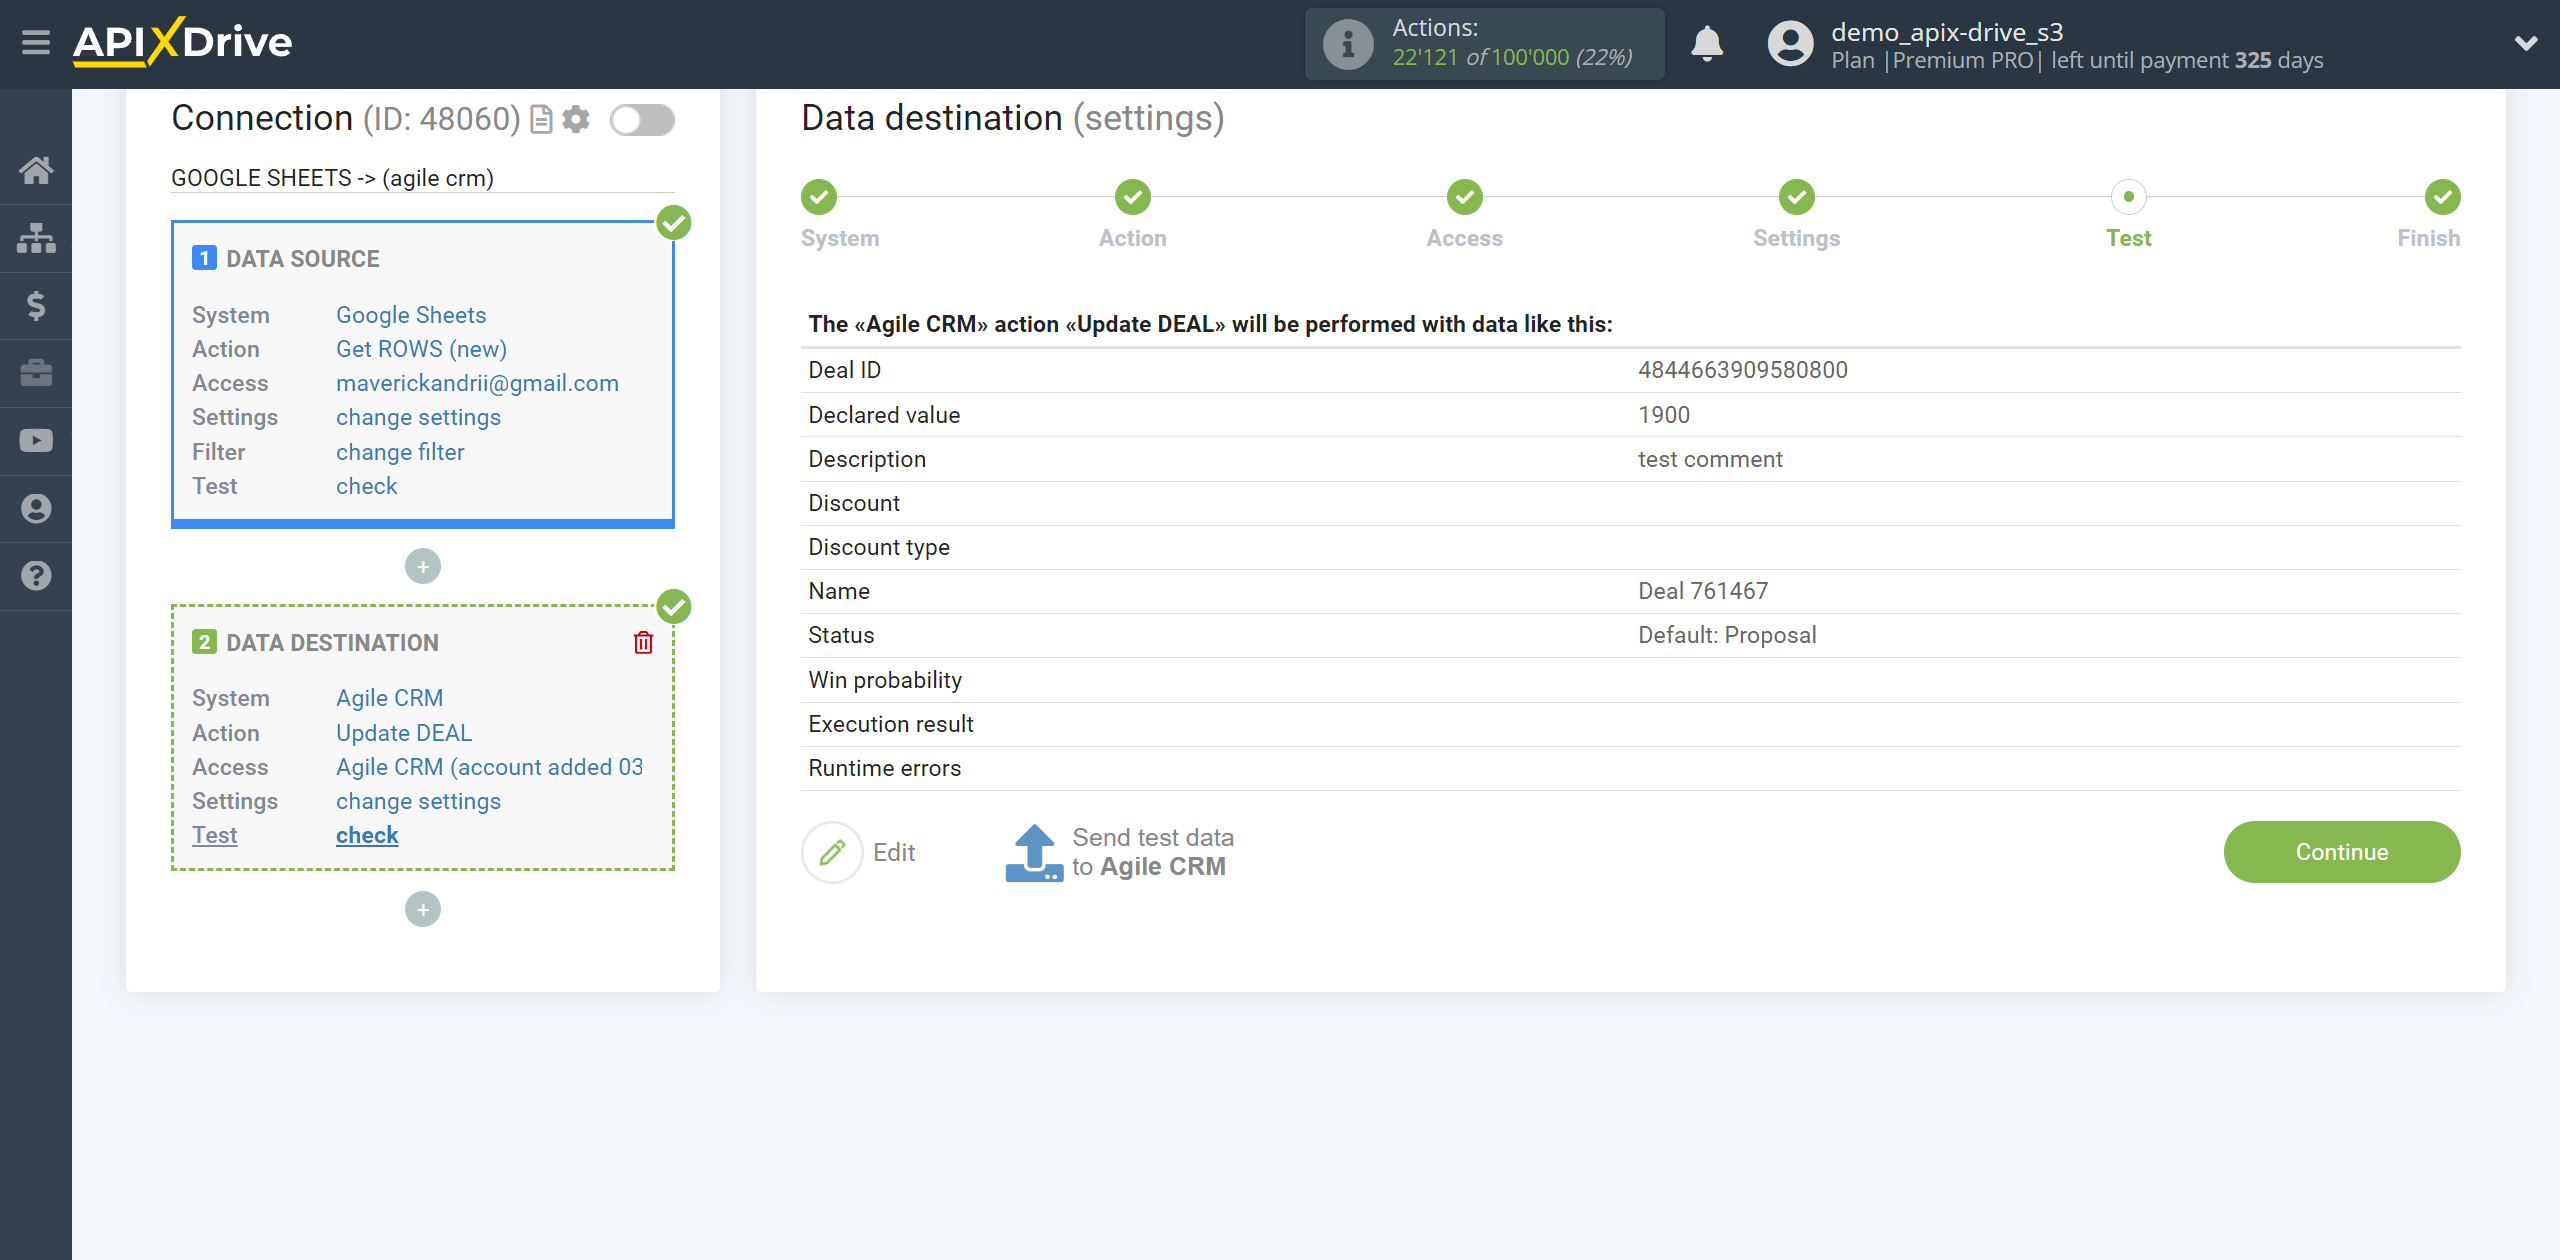The height and width of the screenshot is (1260, 2560).
Task: Click source change settings link
Action: pyautogui.click(x=418, y=417)
